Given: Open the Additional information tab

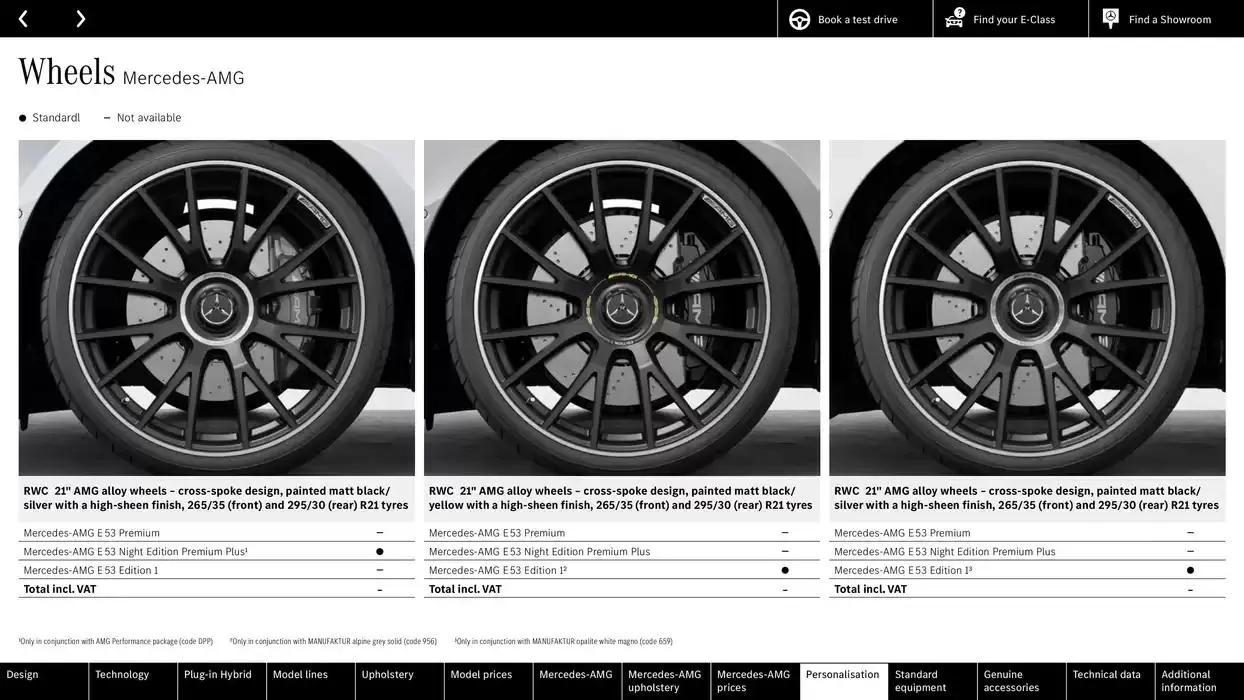Looking at the screenshot, I should pos(1200,681).
